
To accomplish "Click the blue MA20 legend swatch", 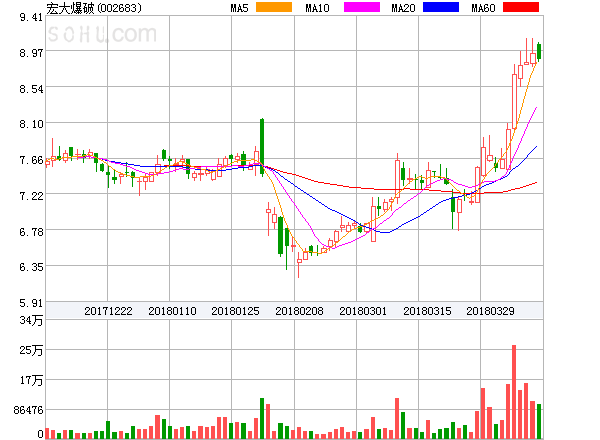I will click(x=441, y=7).
